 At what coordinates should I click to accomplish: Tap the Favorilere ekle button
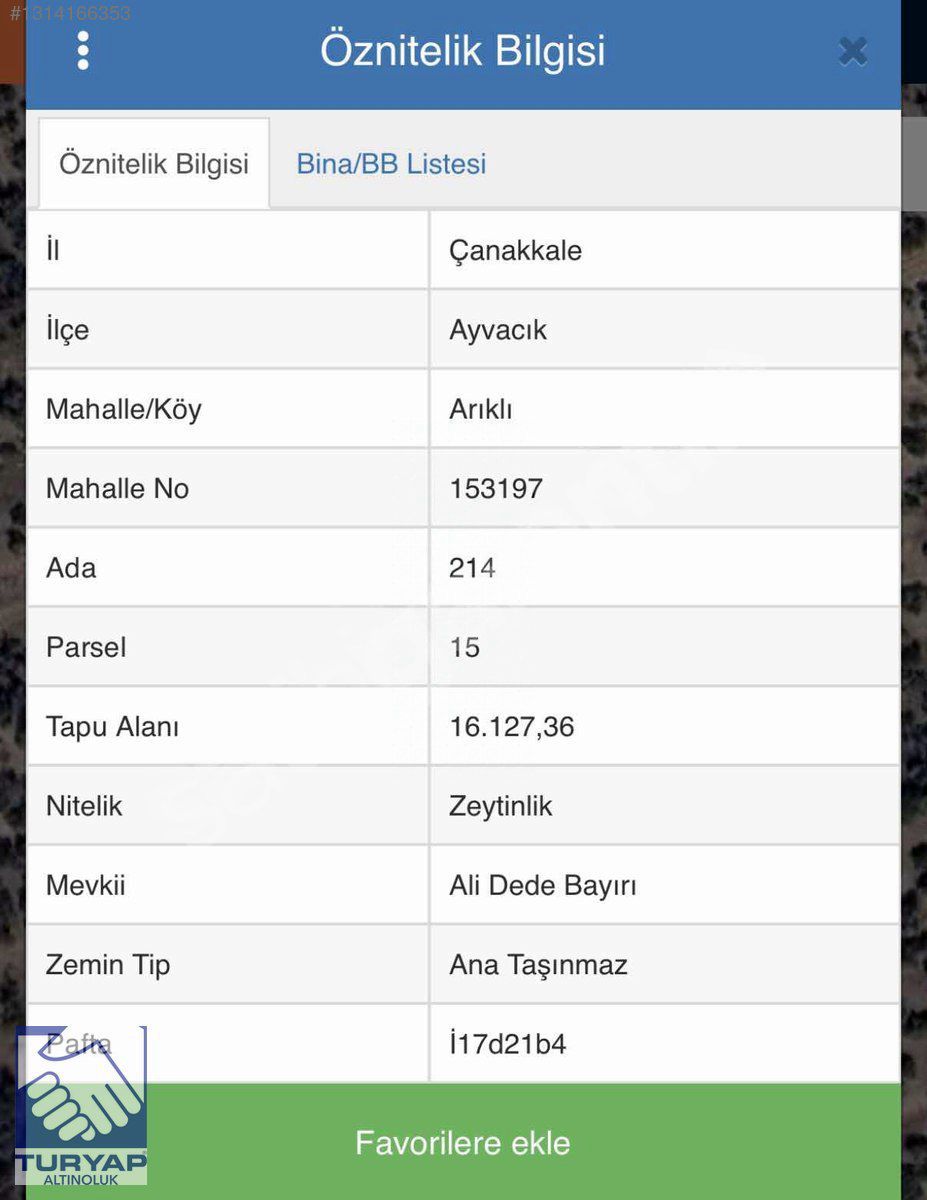click(463, 1142)
